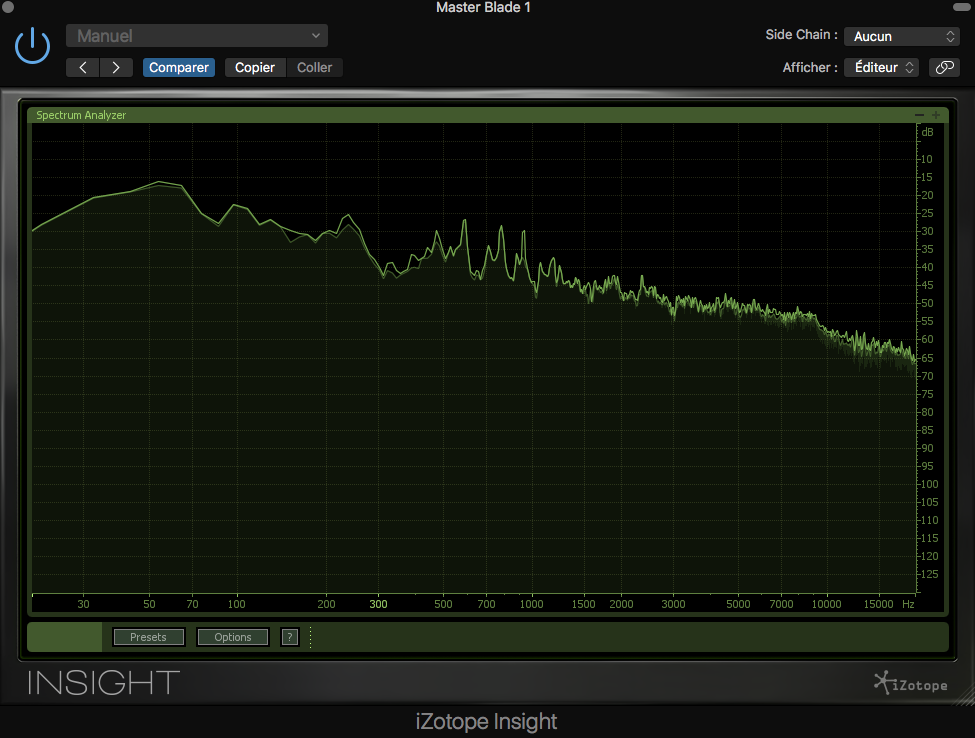975x738 pixels.
Task: Click the window pill button at top-right
Action: pos(961,7)
